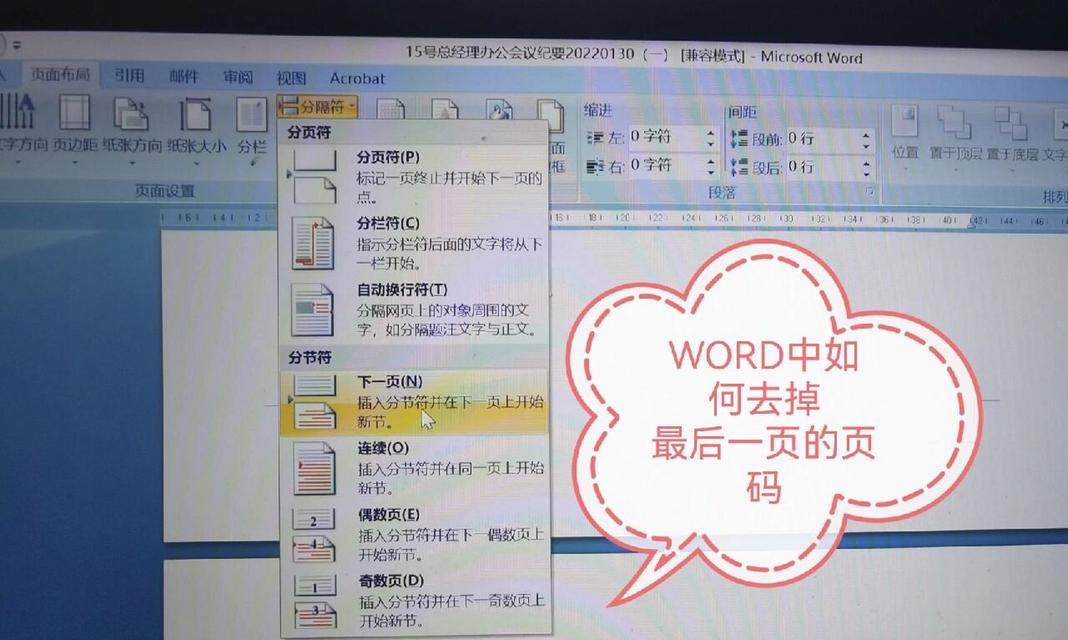Increase right indent 右 with up arrow
The width and height of the screenshot is (1068, 640).
[x=711, y=161]
